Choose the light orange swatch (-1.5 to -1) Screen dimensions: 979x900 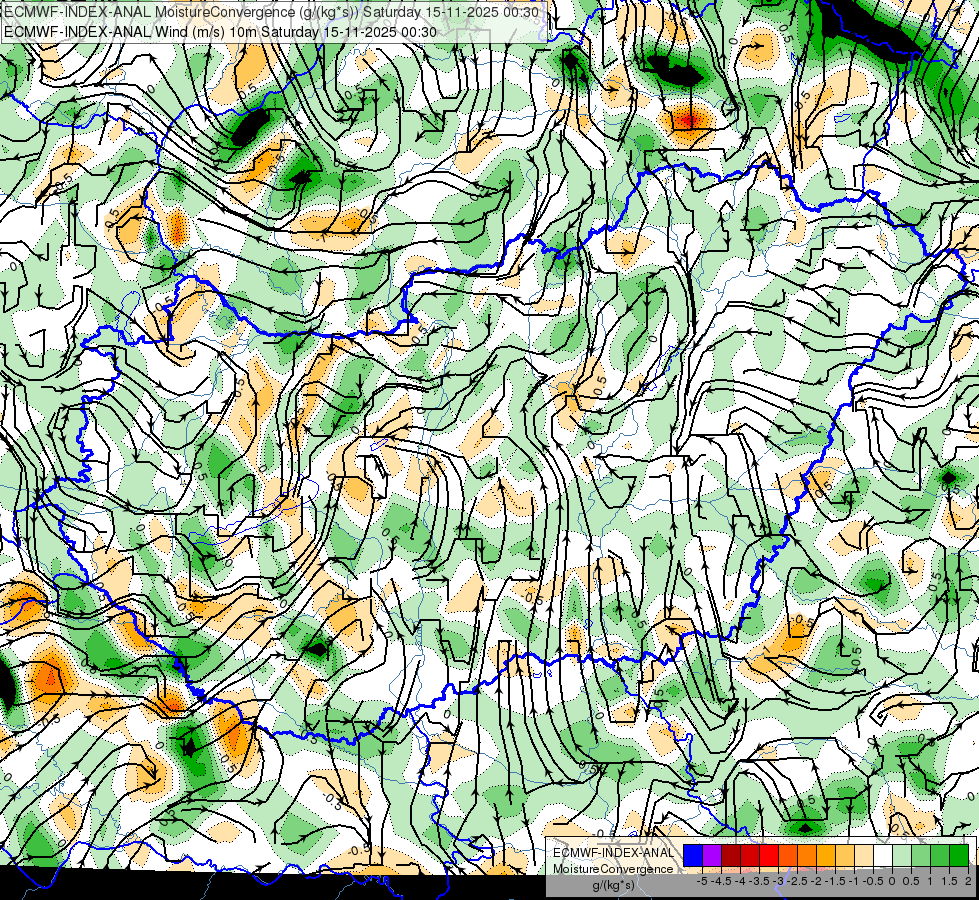click(x=845, y=856)
